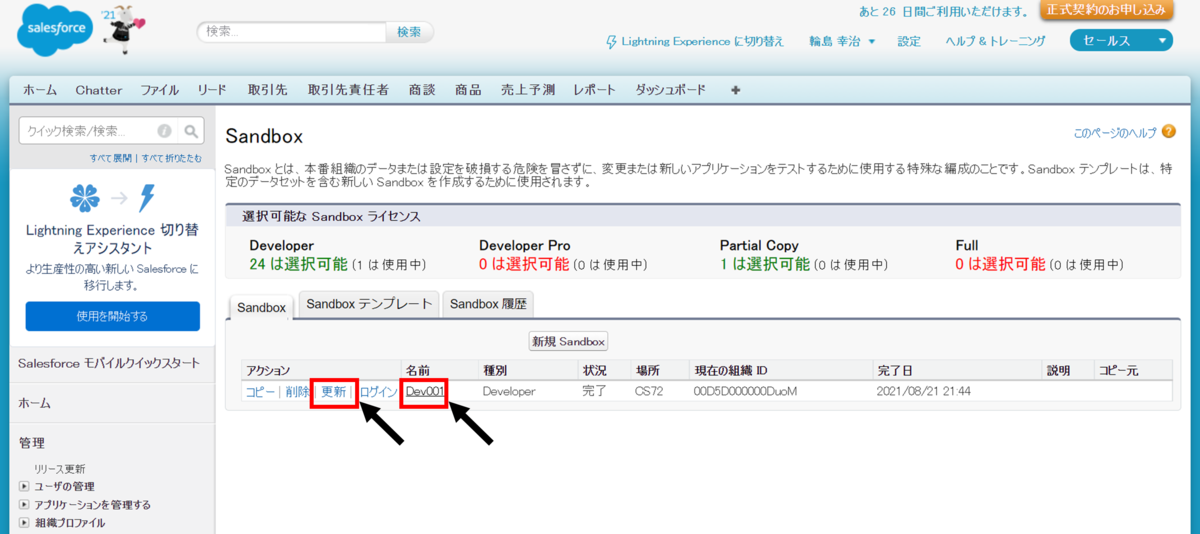The image size is (1200, 534).
Task: Open the 売上予測 tab
Action: [x=528, y=90]
